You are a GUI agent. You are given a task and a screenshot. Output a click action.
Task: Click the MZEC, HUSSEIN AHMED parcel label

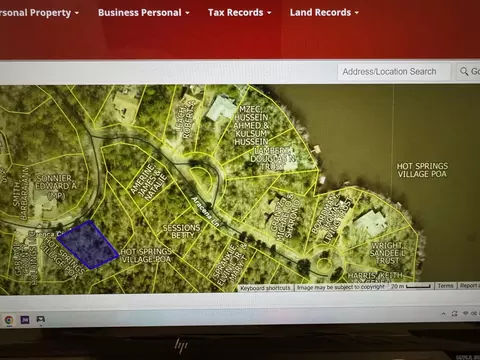coord(251,125)
